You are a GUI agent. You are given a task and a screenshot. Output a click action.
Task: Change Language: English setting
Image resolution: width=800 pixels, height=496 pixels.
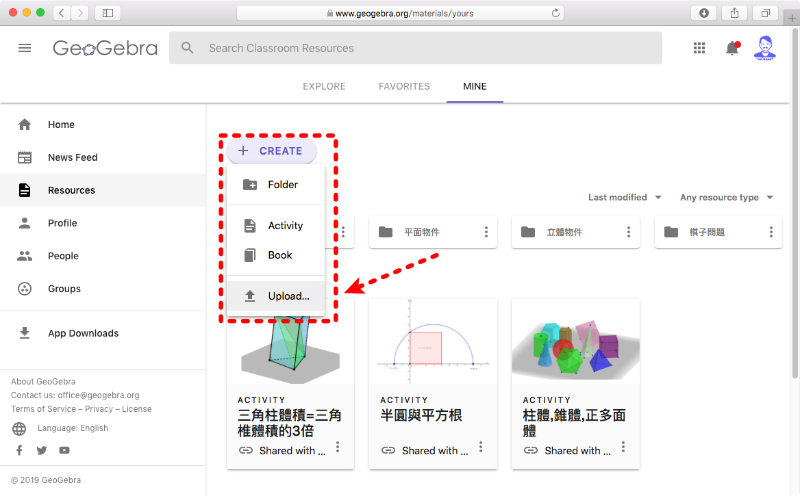tap(72, 428)
